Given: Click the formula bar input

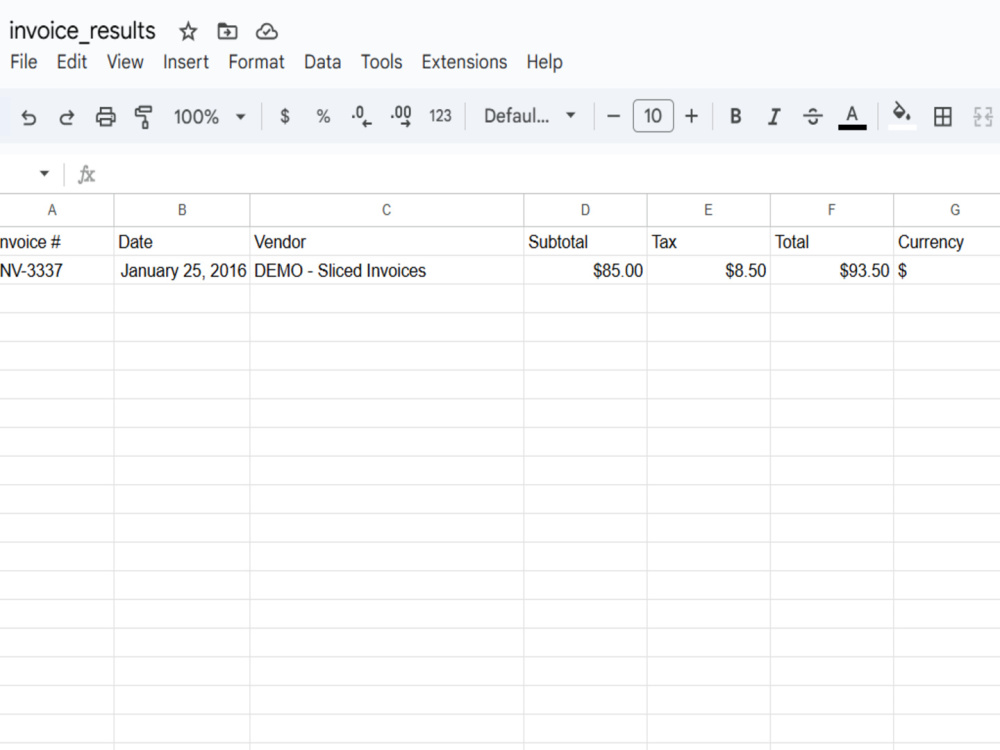Looking at the screenshot, I should click(548, 174).
